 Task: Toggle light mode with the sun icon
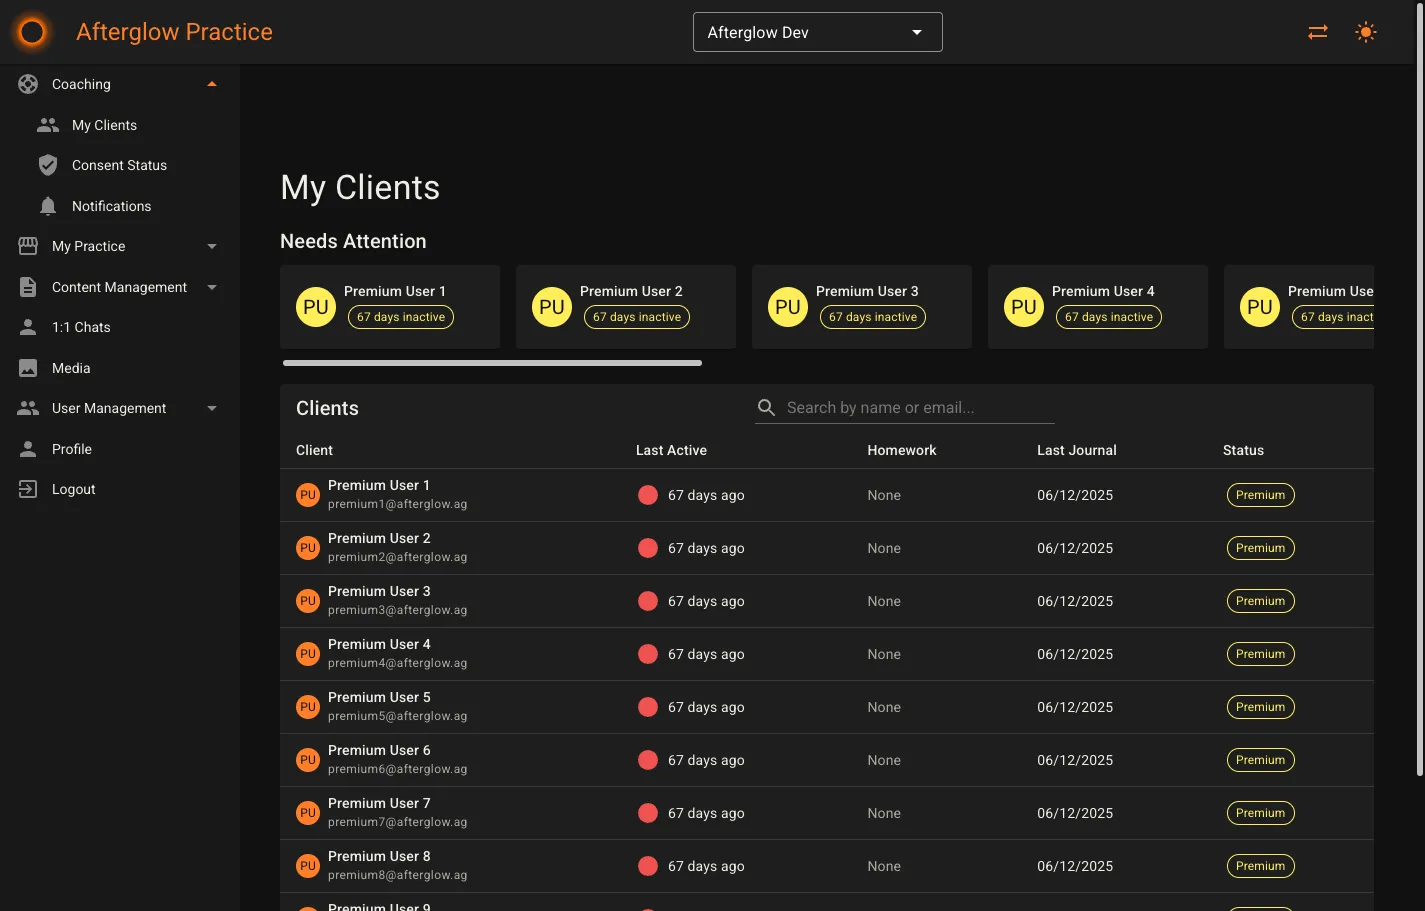click(1365, 31)
